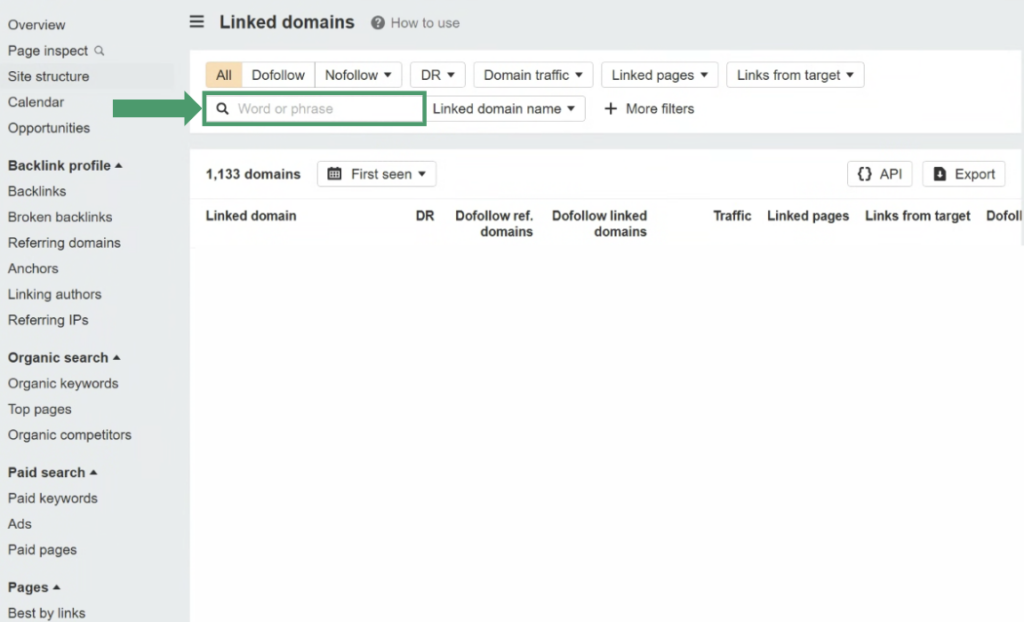Click the Page inspect search icon

click(x=99, y=50)
